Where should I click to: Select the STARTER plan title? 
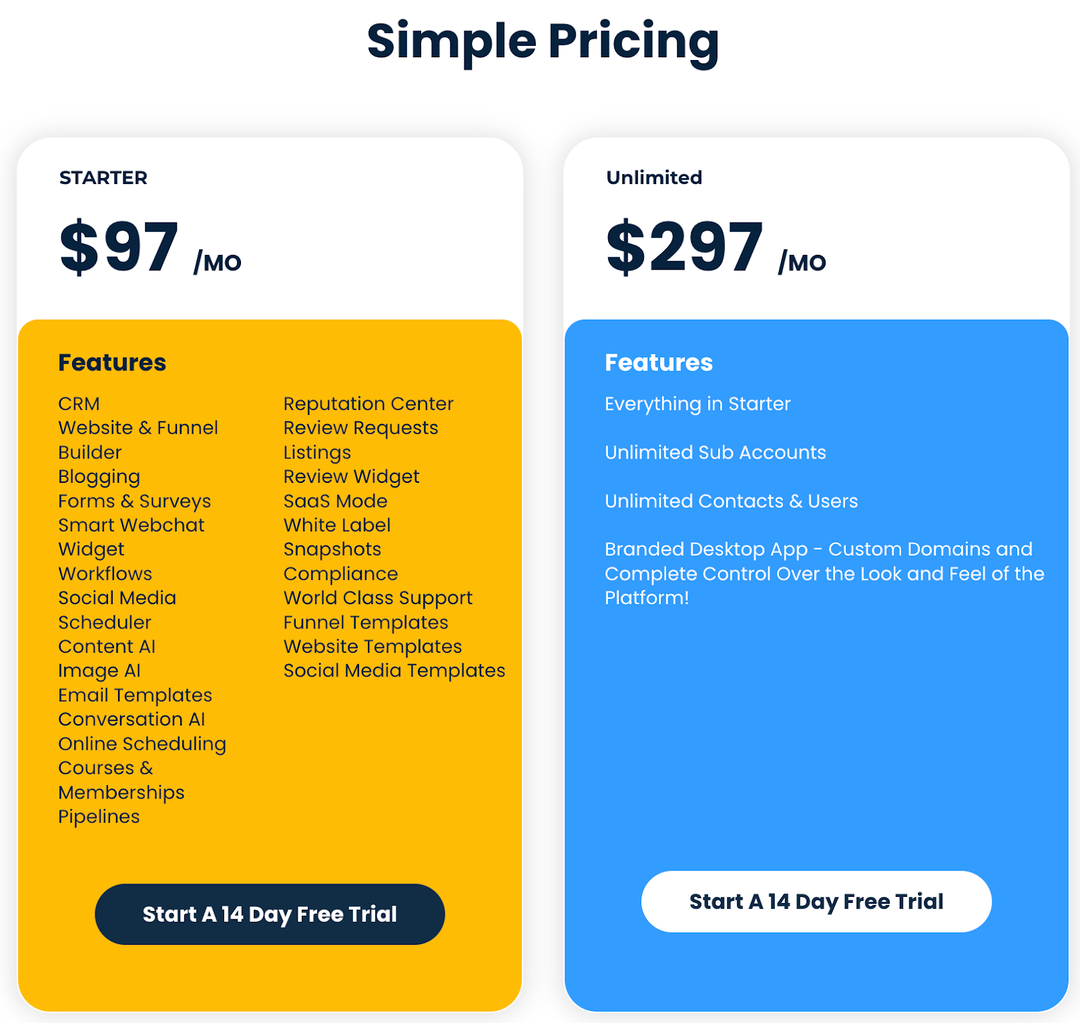coord(103,177)
